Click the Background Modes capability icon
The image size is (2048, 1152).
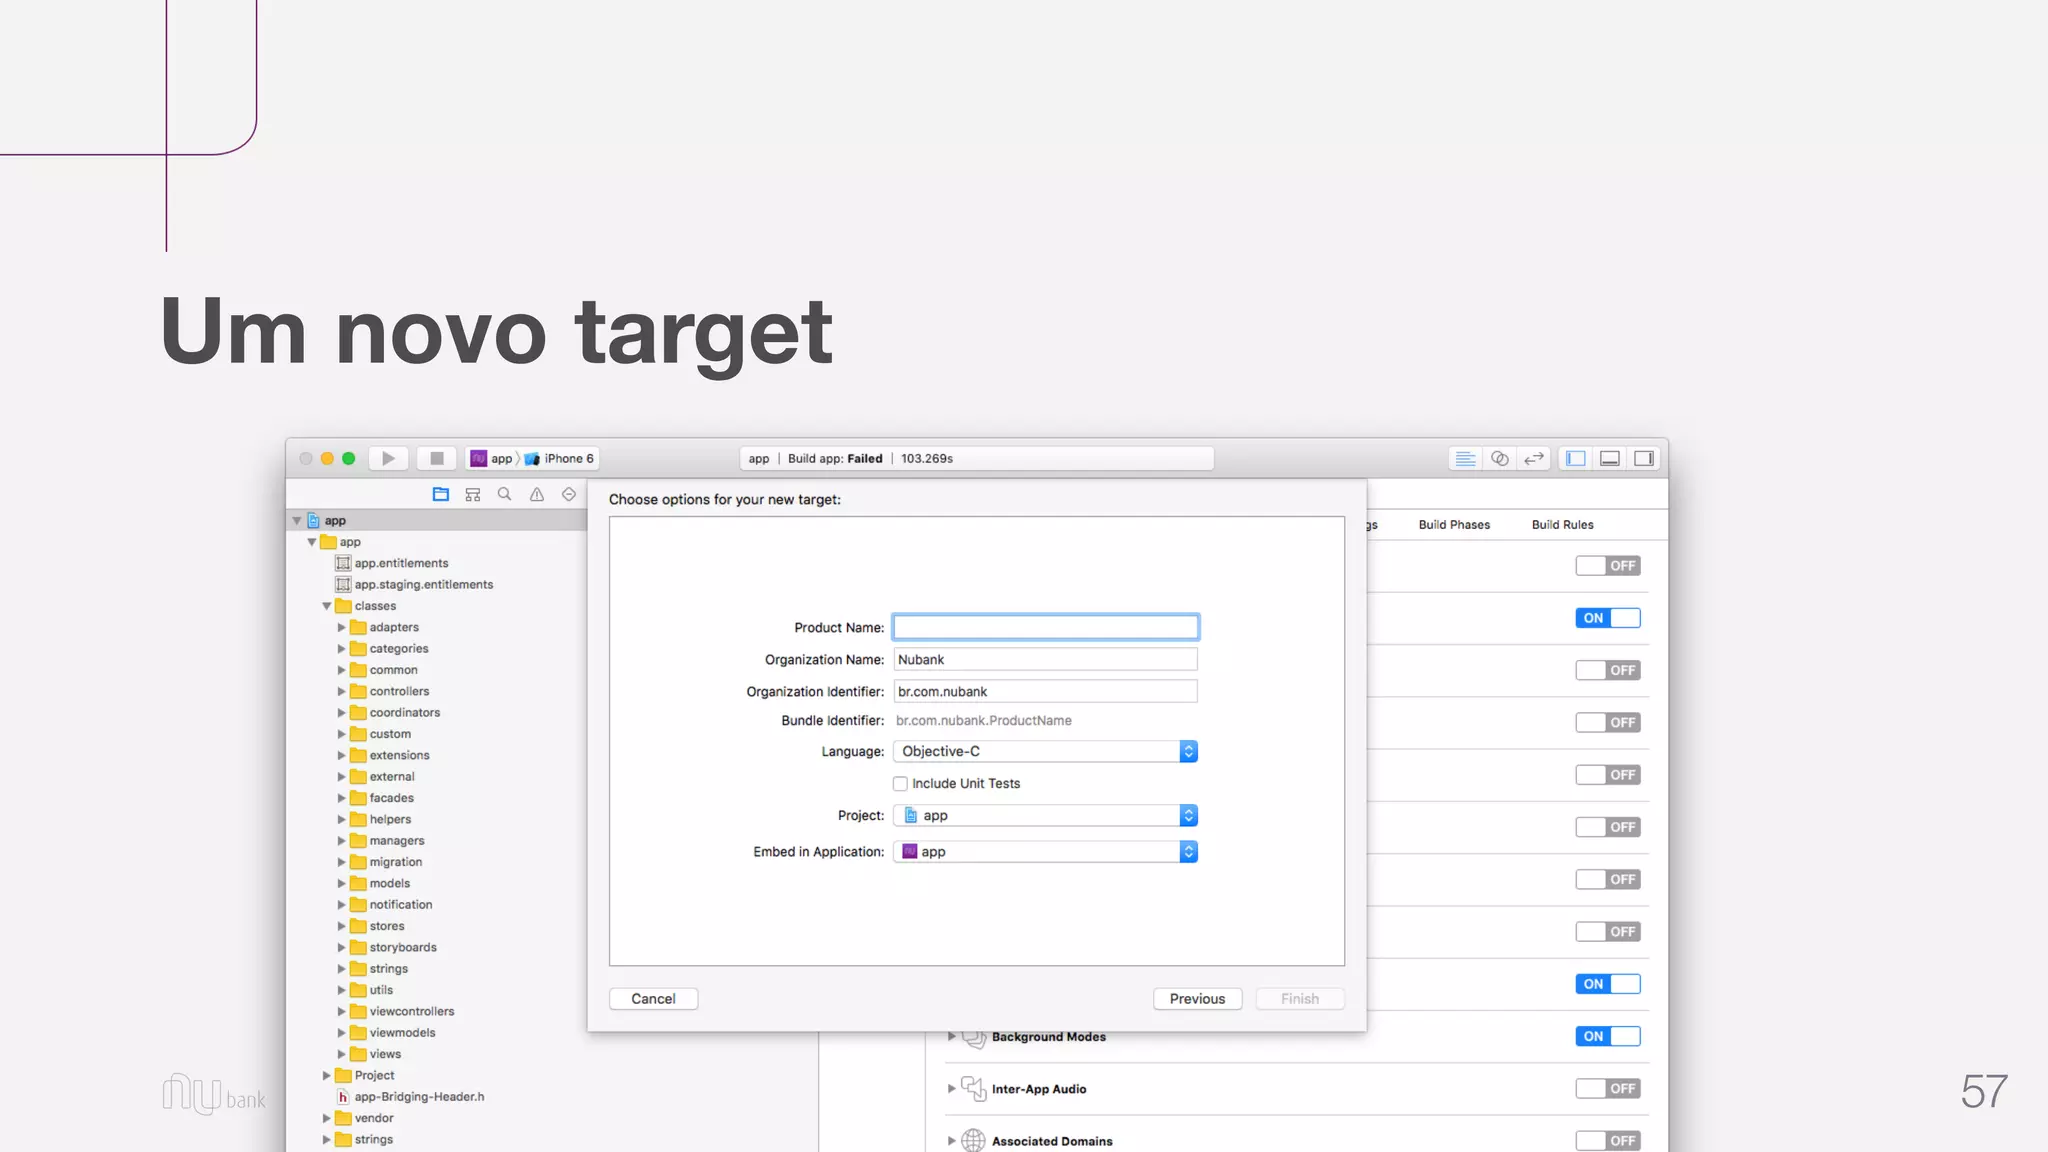974,1037
